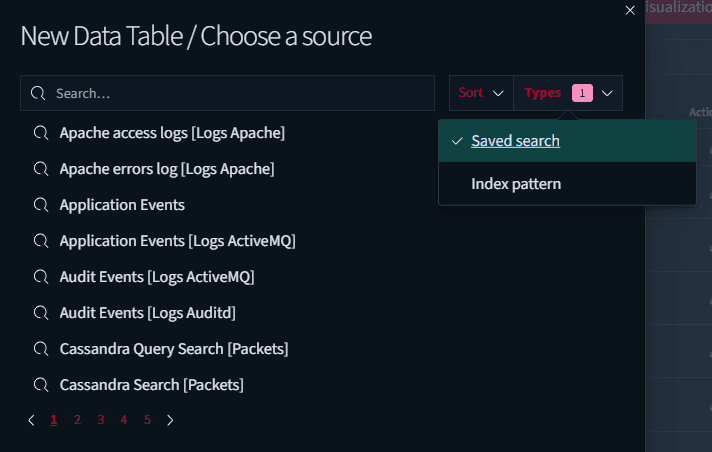The height and width of the screenshot is (452, 712).
Task: Click icon beside Audit Events [Logs ActiveMQ]
Action: [41, 277]
